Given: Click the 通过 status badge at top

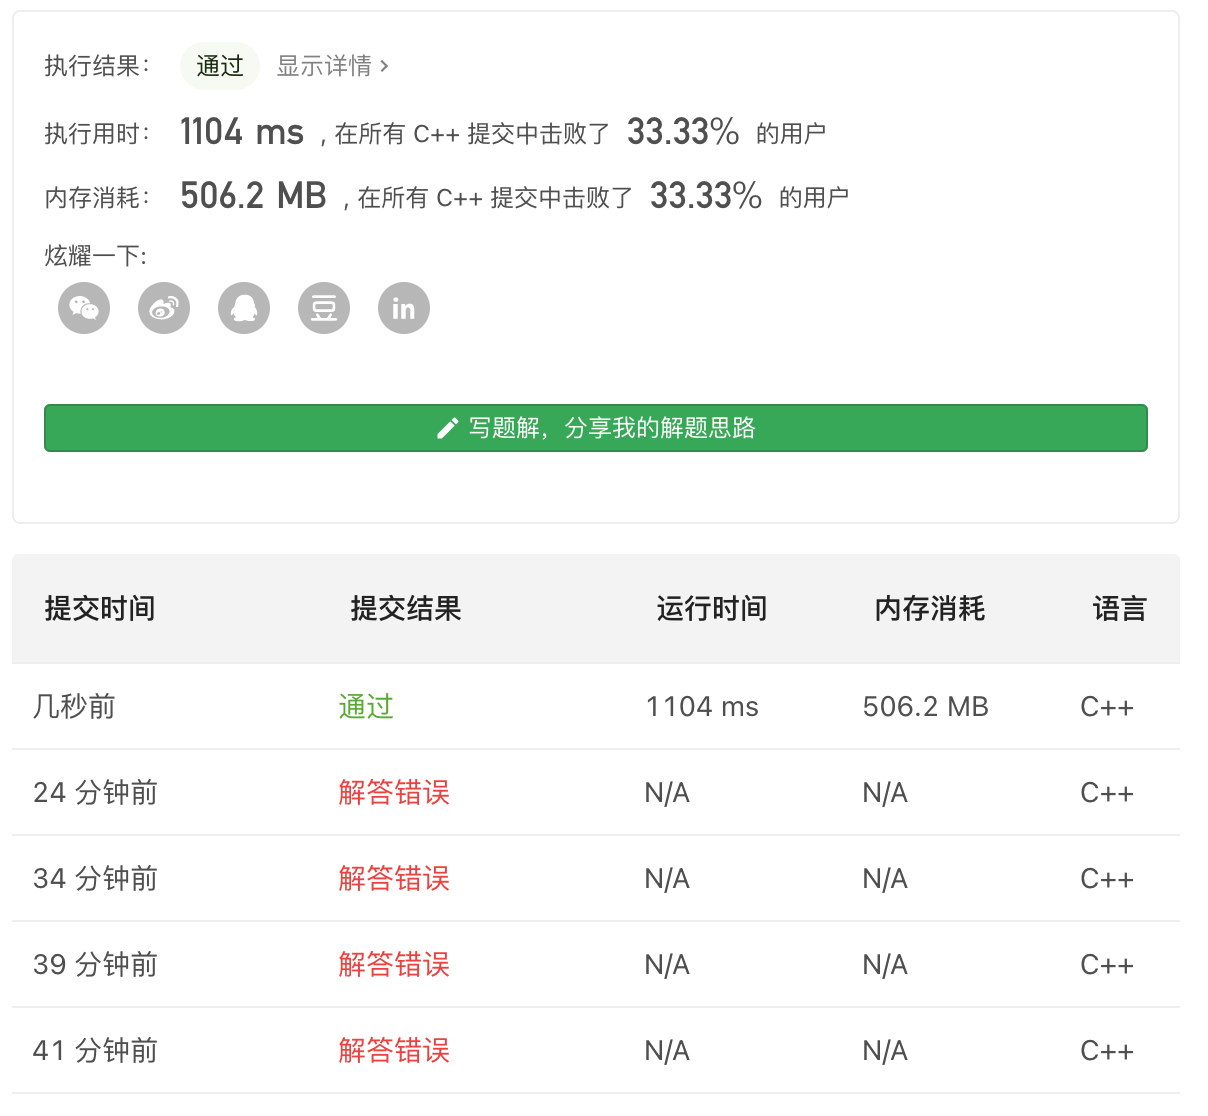Looking at the screenshot, I should [220, 66].
